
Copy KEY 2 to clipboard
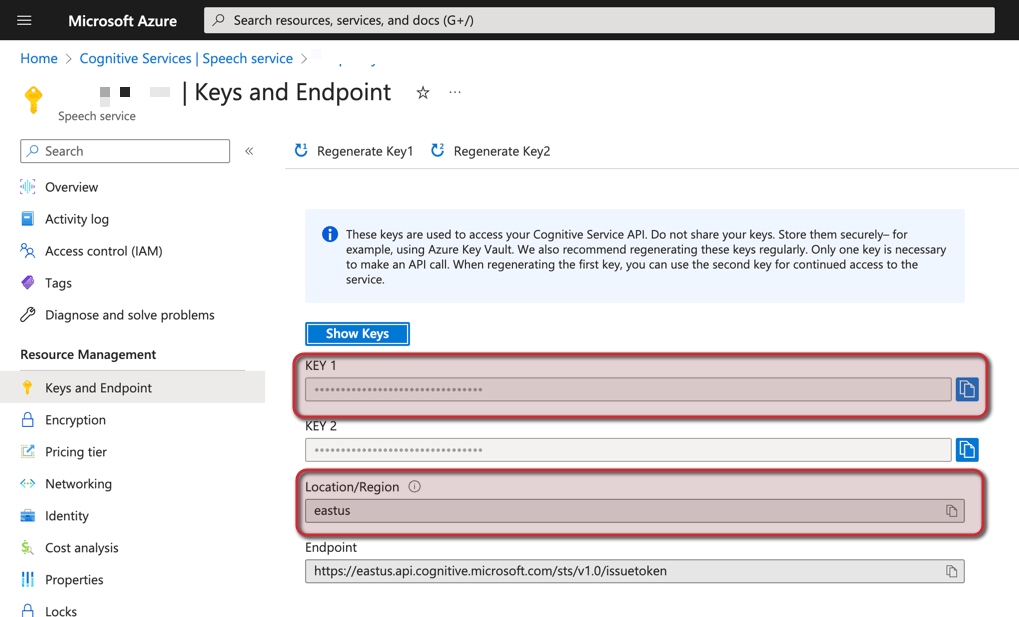[x=966, y=450]
